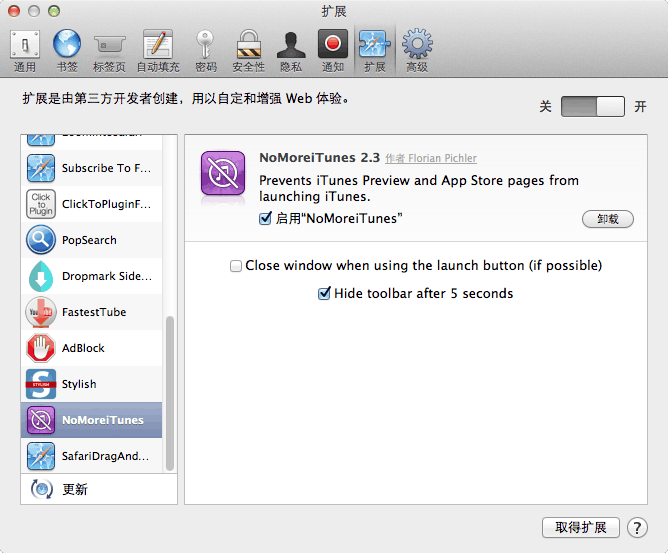
Task: Click the extension list scrollbar
Action: click(x=170, y=394)
